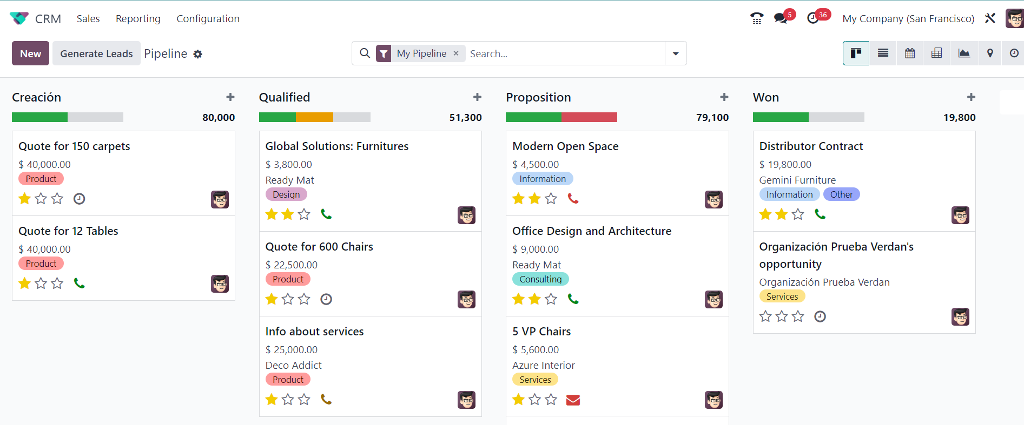Switch to Graph view

click(964, 54)
